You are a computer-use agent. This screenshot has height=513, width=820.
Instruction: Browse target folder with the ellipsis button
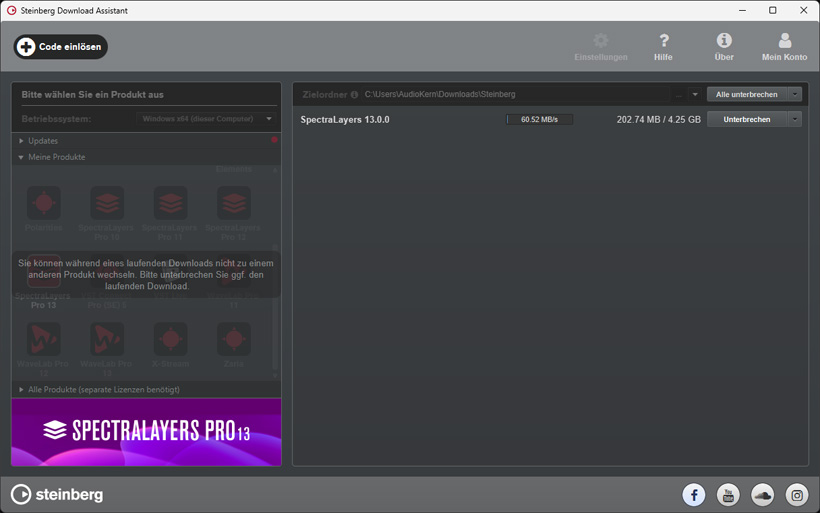tap(679, 95)
